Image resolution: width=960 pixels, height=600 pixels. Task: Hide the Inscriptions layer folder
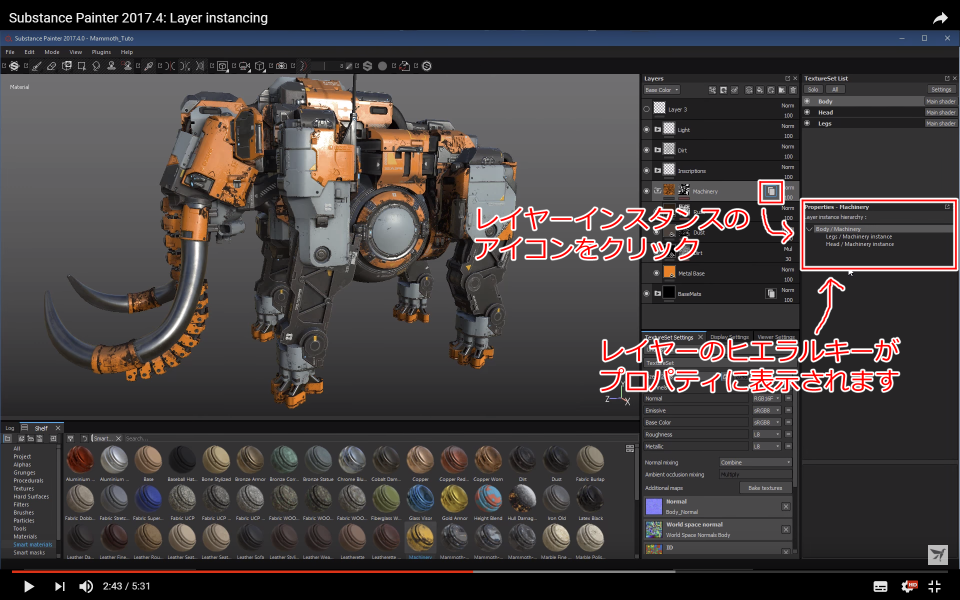[x=647, y=171]
